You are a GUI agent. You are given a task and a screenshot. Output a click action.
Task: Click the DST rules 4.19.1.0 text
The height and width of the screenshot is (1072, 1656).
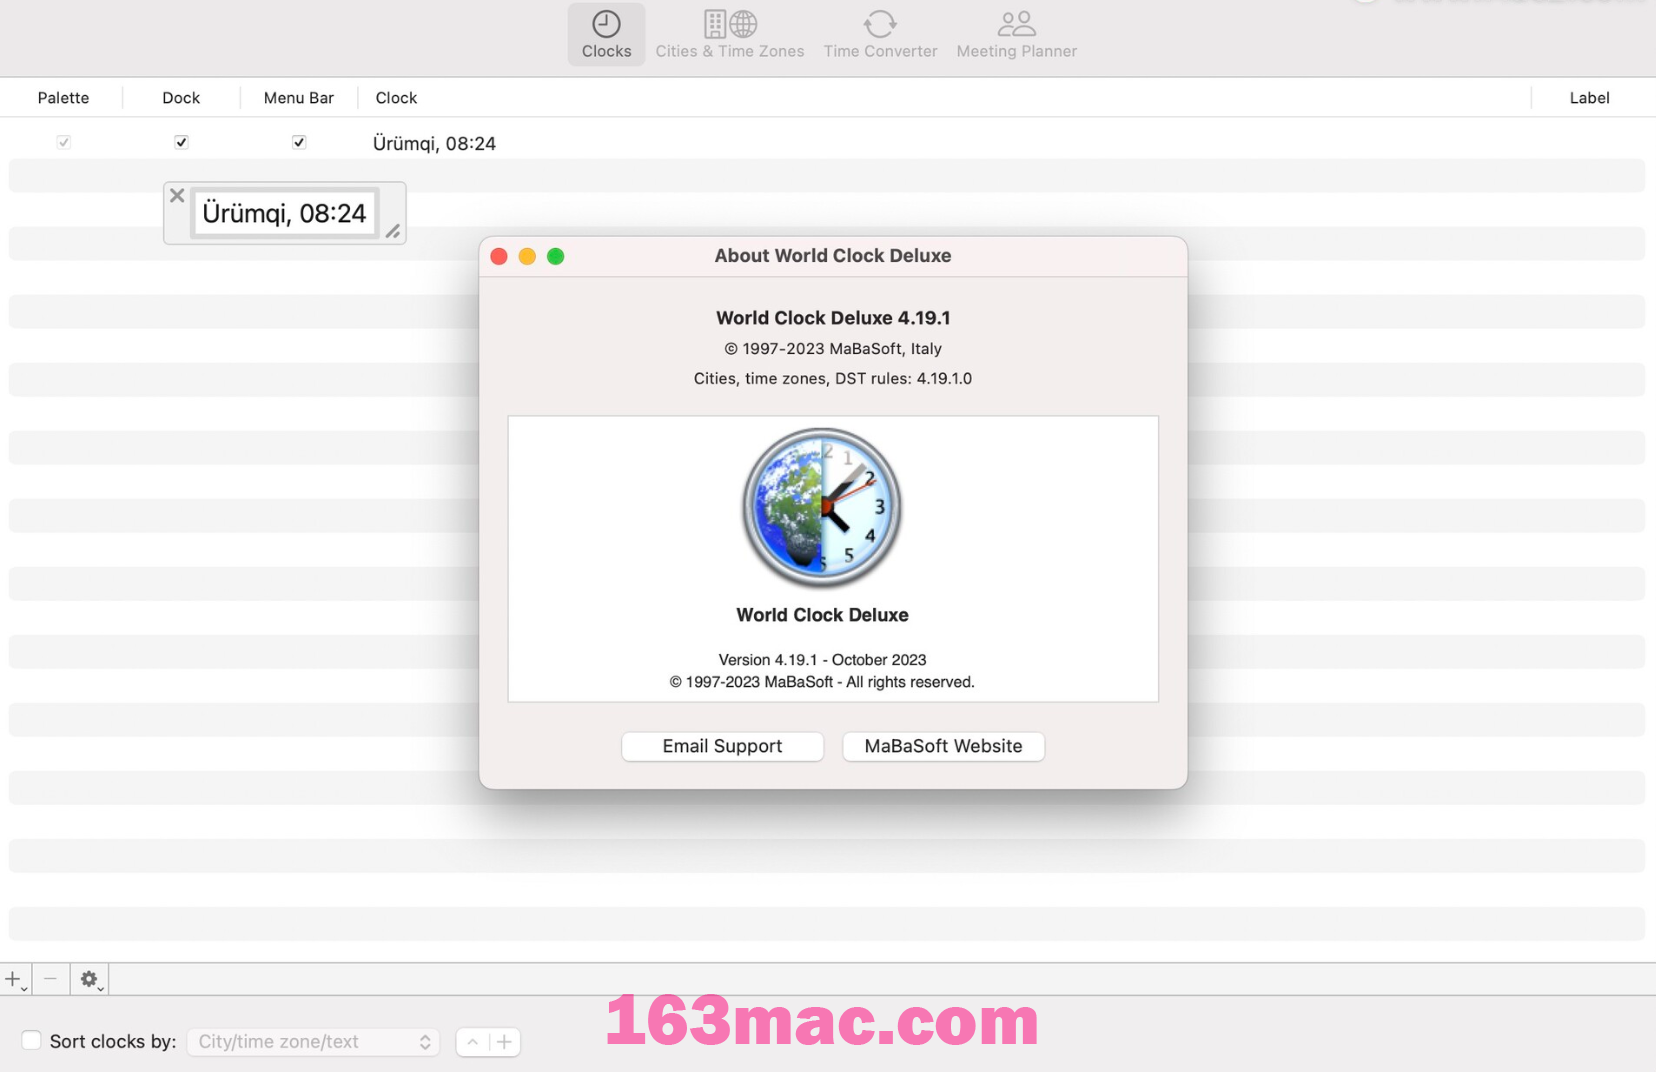pos(833,379)
